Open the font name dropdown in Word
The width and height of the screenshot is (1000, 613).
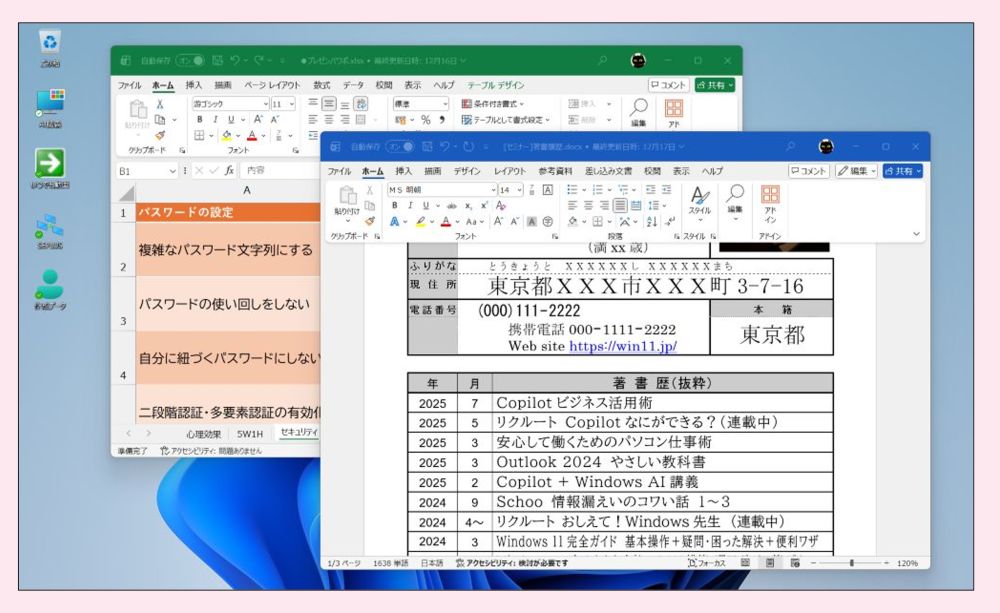(x=492, y=189)
